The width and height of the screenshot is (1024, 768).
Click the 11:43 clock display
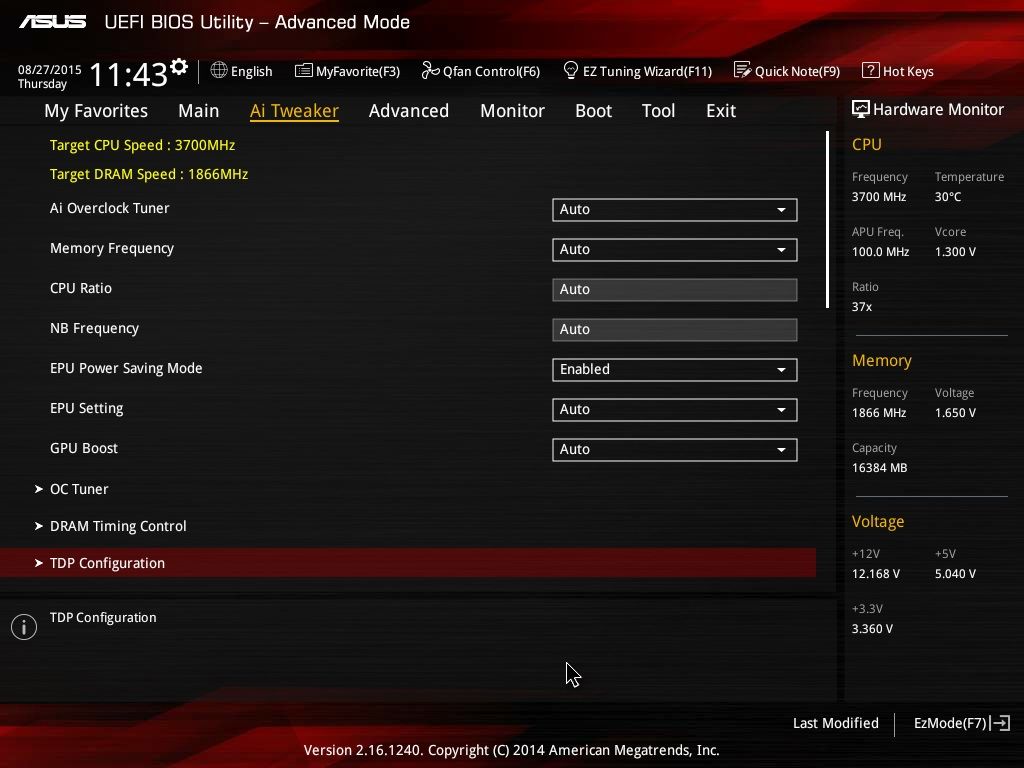click(128, 74)
